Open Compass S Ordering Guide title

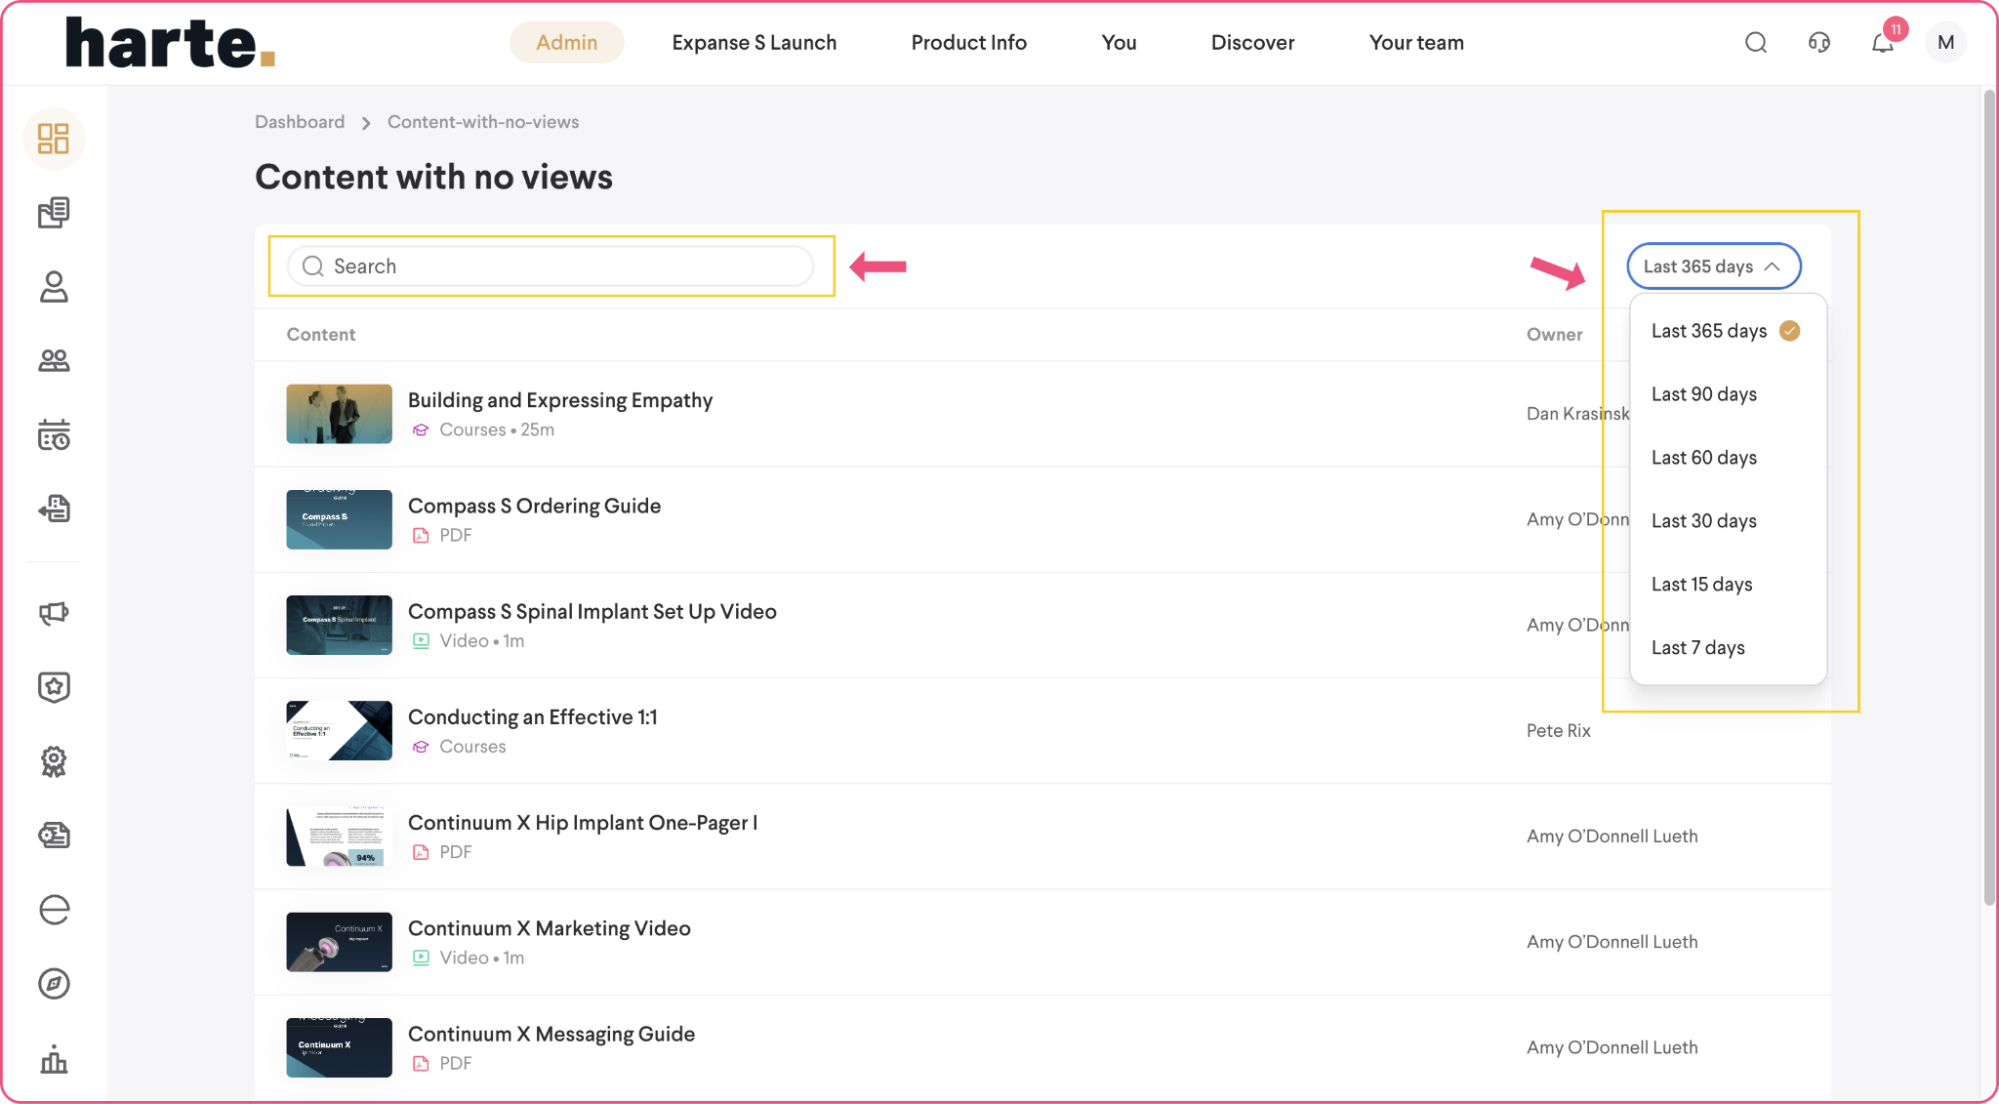point(534,506)
